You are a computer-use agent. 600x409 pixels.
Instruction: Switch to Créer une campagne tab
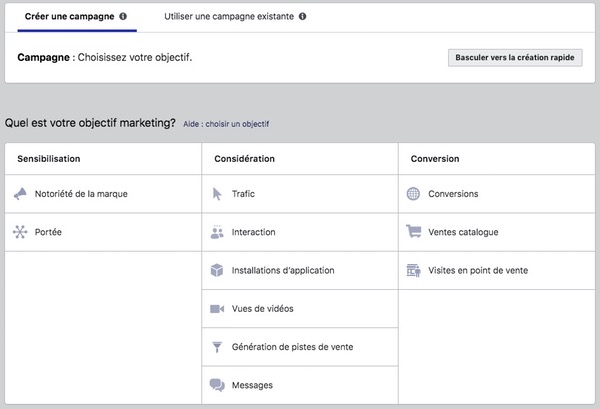pos(68,16)
